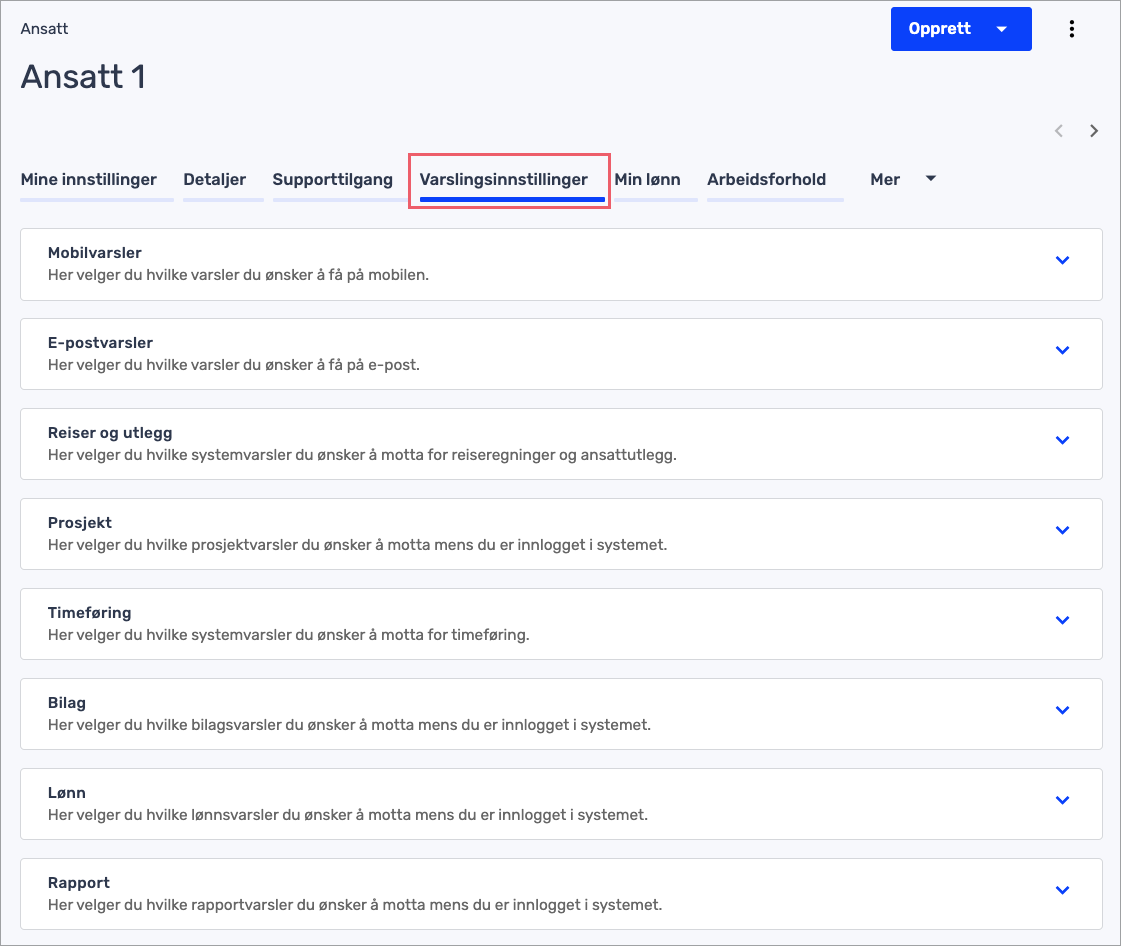Expand the Prosjekt section chevron
This screenshot has height=946, width=1121.
(1062, 531)
